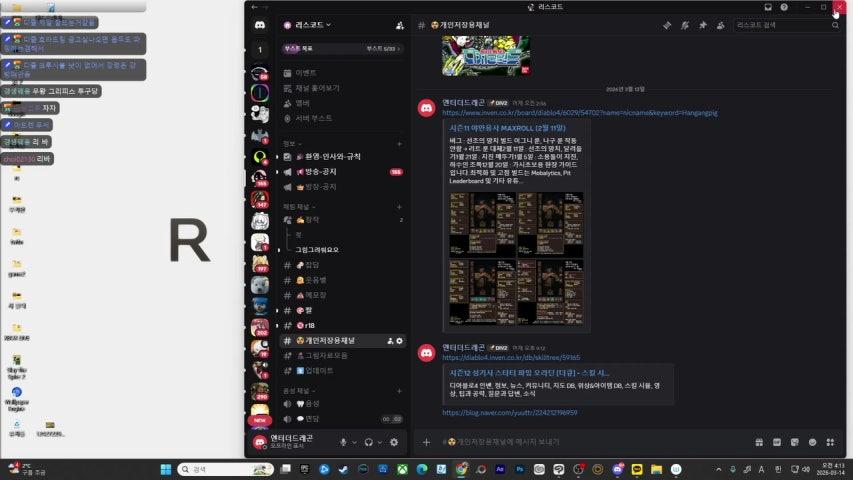
Task: Open the 방송-공지 announcement channel
Action: coord(343,172)
